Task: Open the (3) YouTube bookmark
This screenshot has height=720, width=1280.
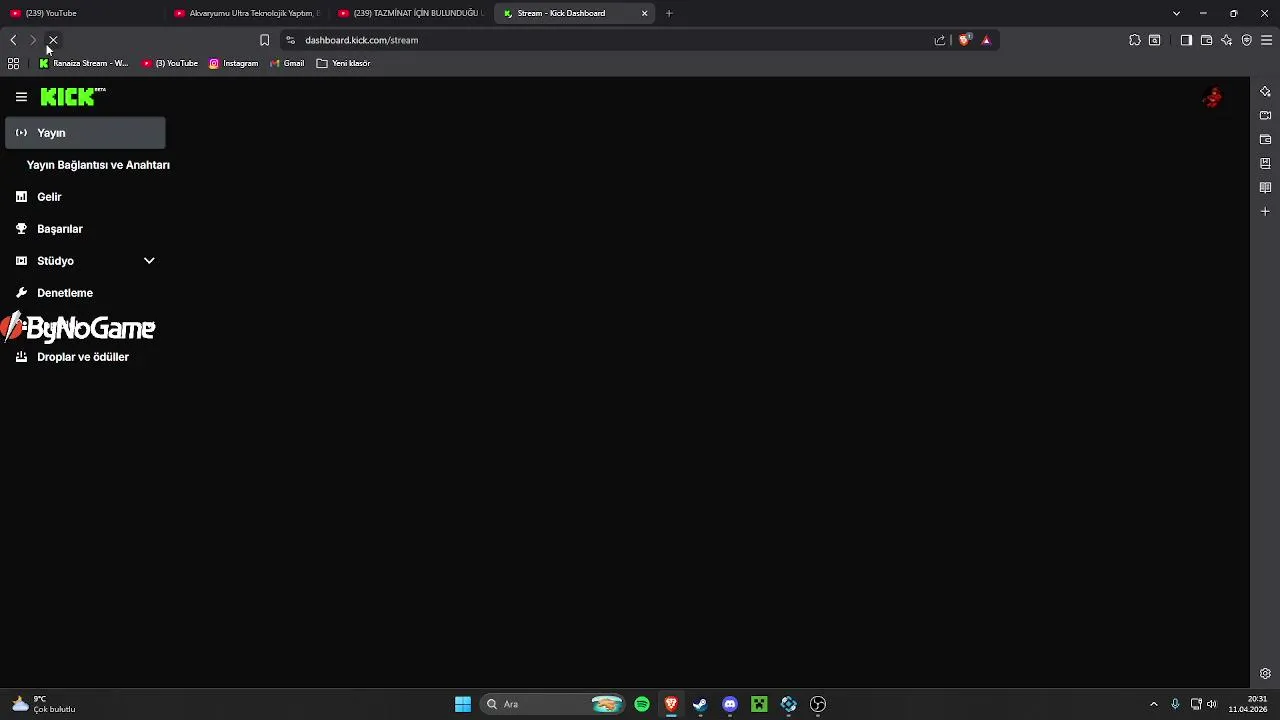Action: click(x=170, y=63)
